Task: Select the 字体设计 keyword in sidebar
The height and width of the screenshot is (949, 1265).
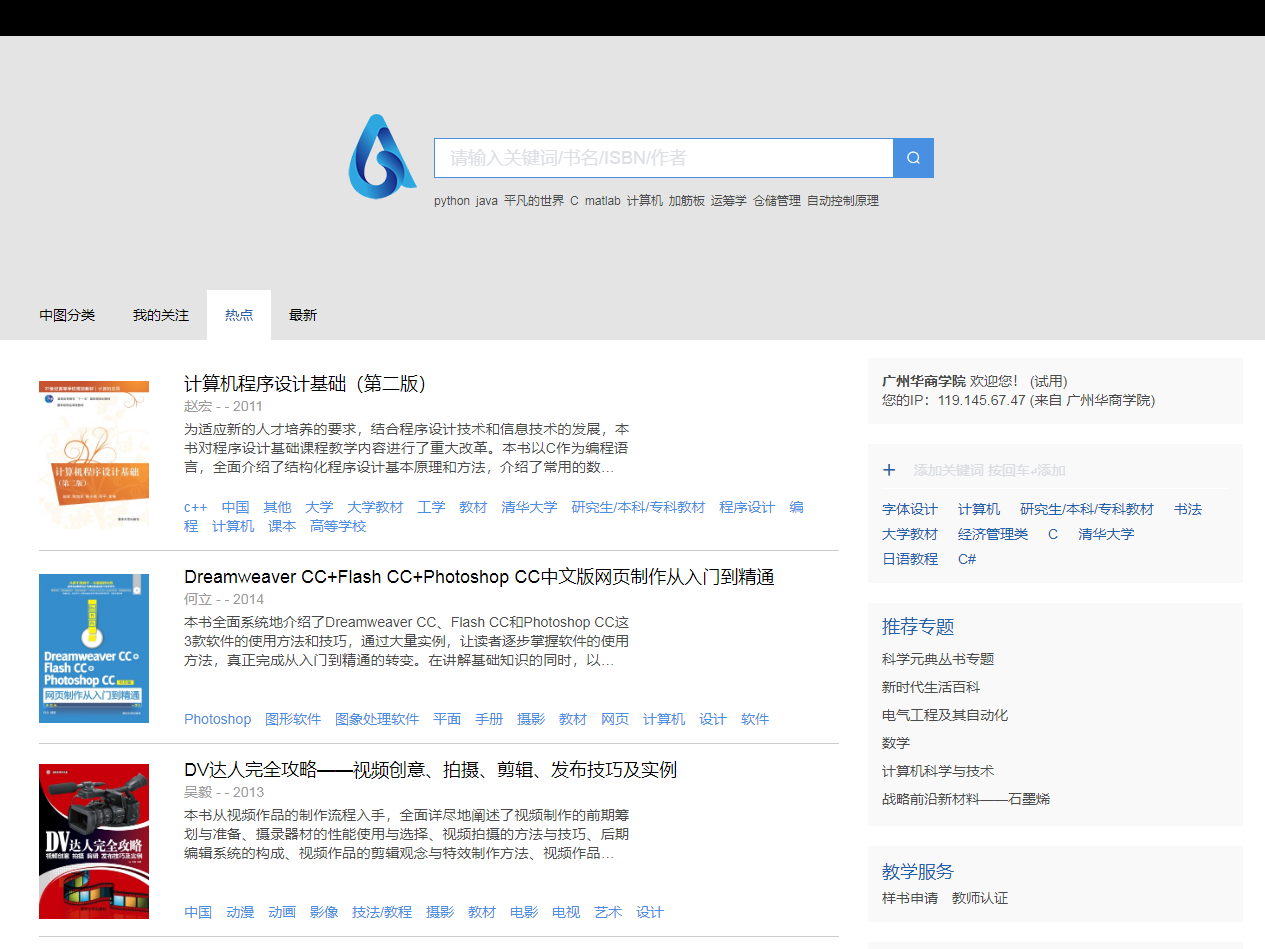Action: point(910,509)
